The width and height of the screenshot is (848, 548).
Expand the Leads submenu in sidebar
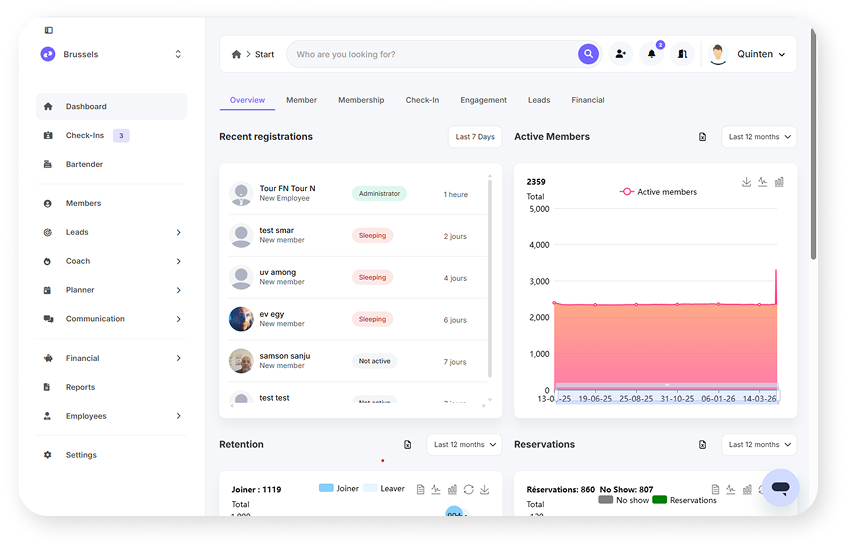click(x=179, y=232)
